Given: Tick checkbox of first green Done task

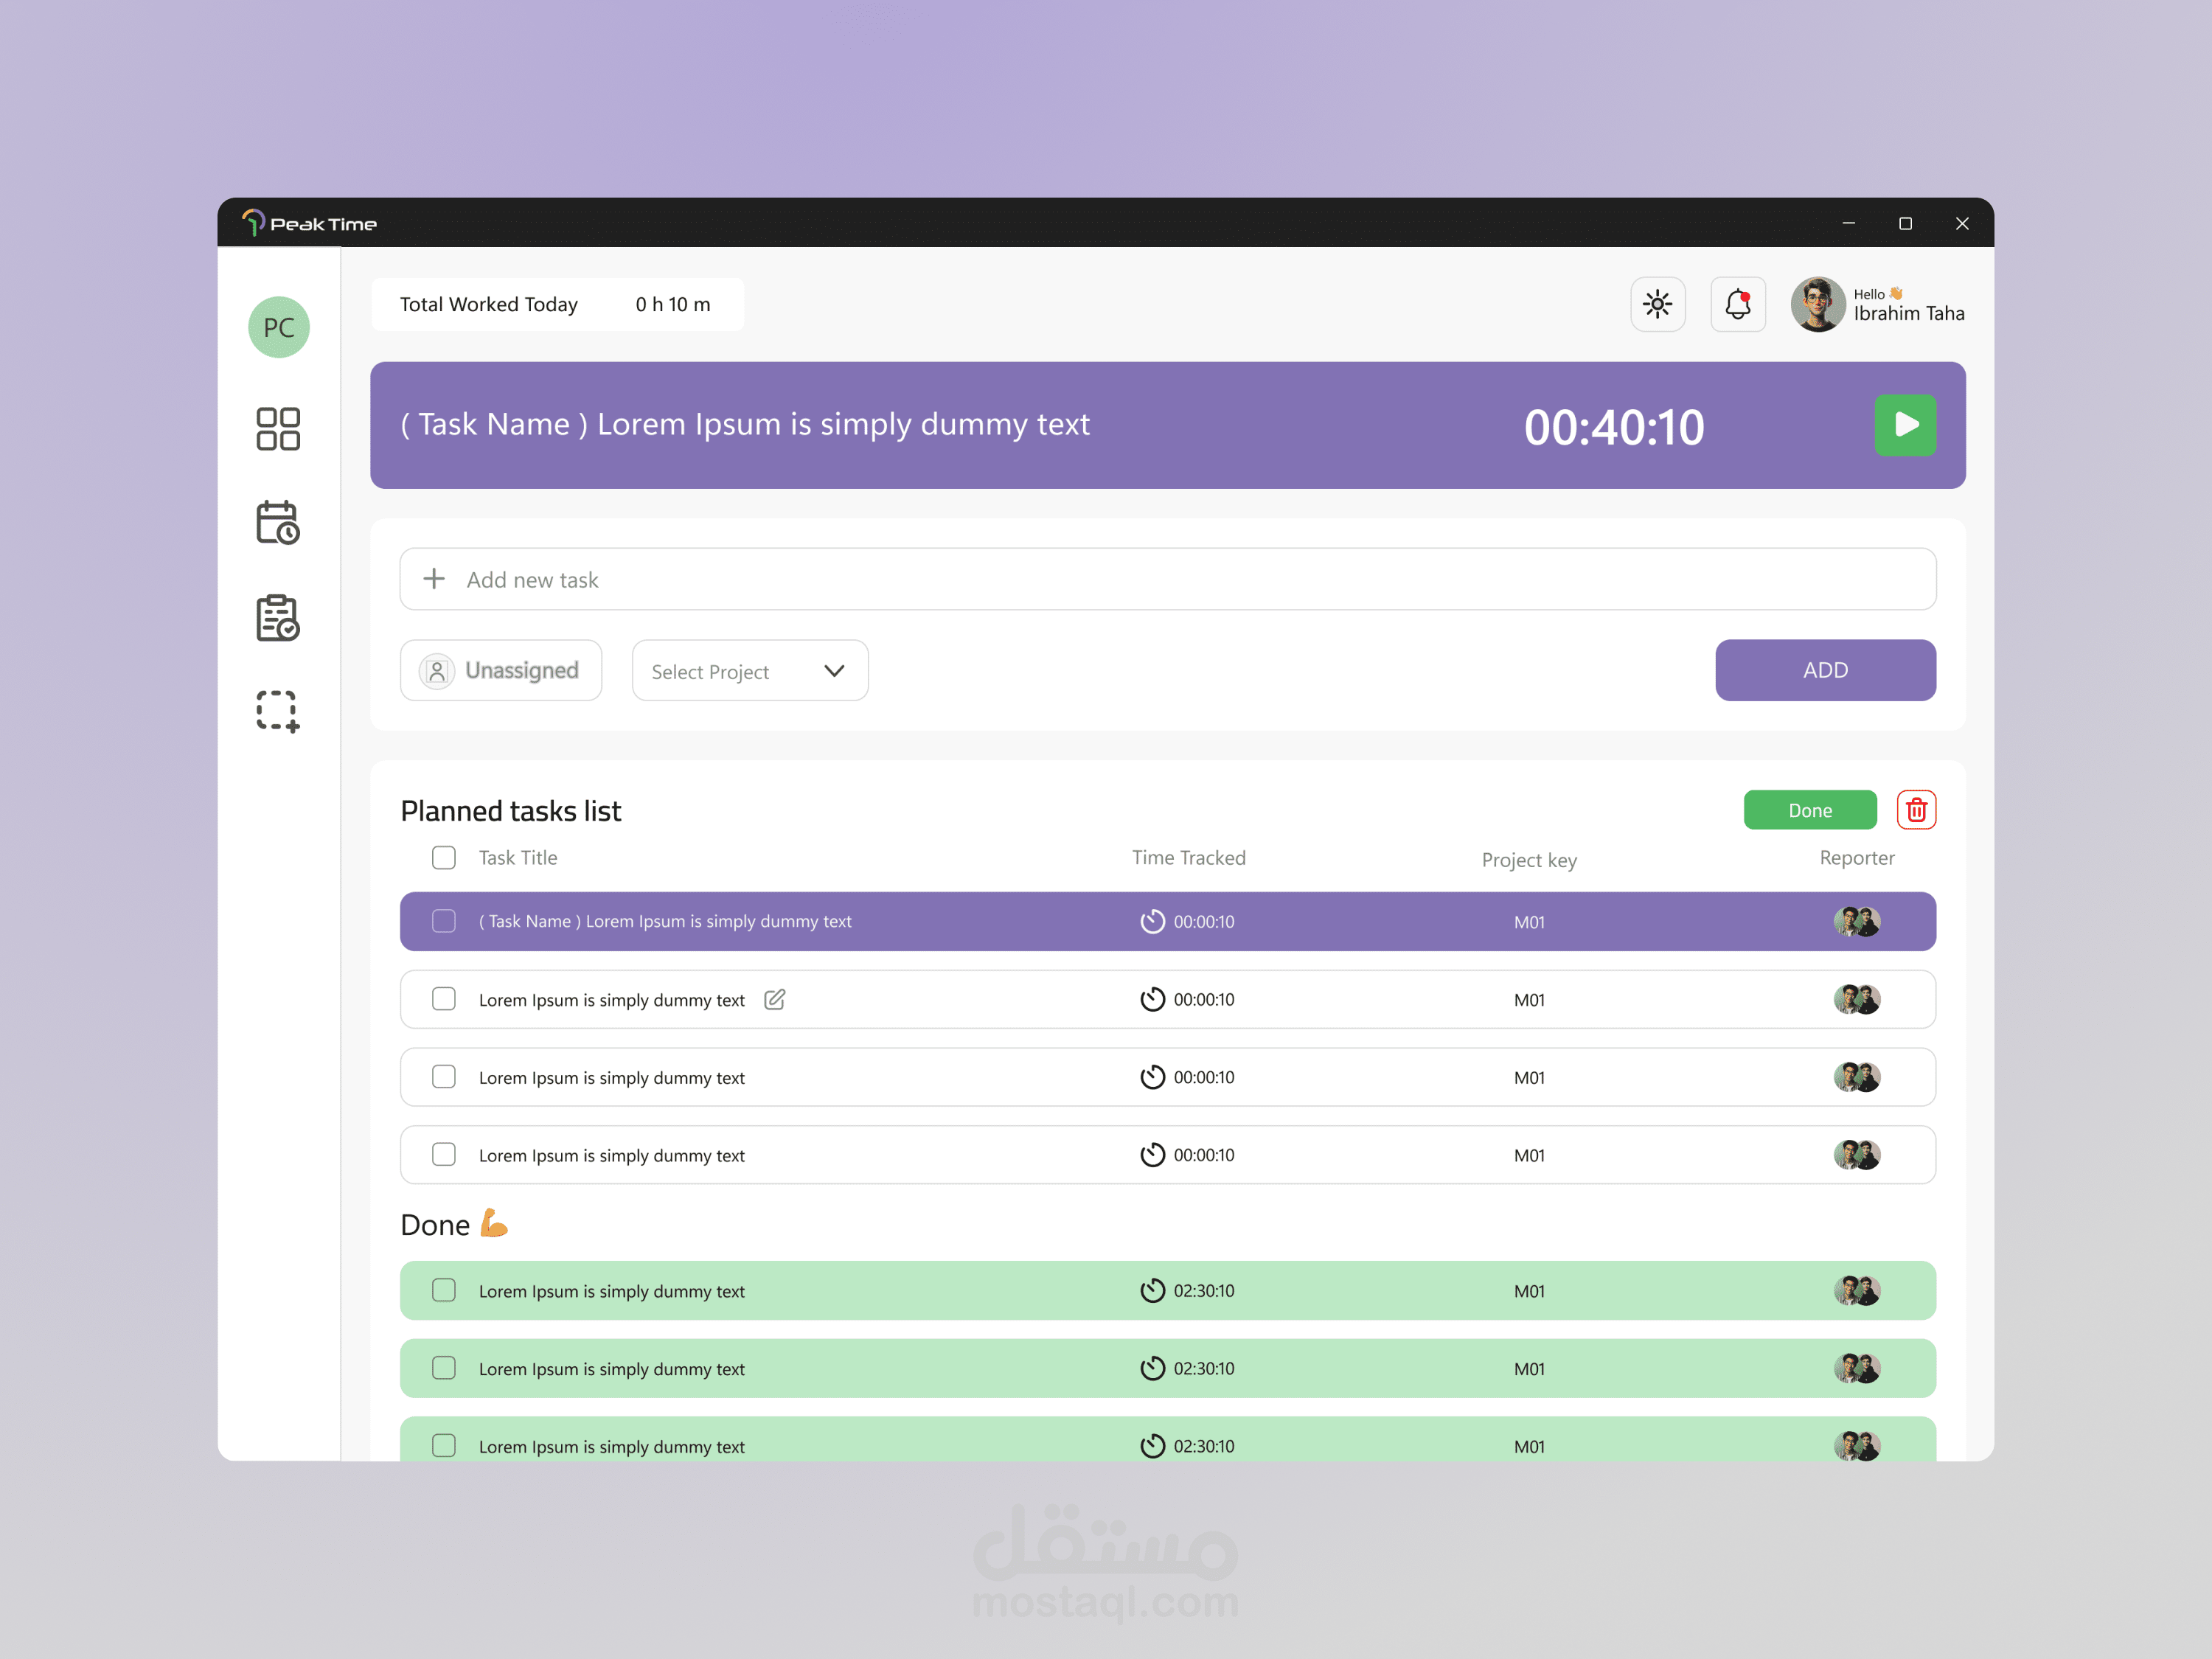Looking at the screenshot, I should coord(444,1290).
